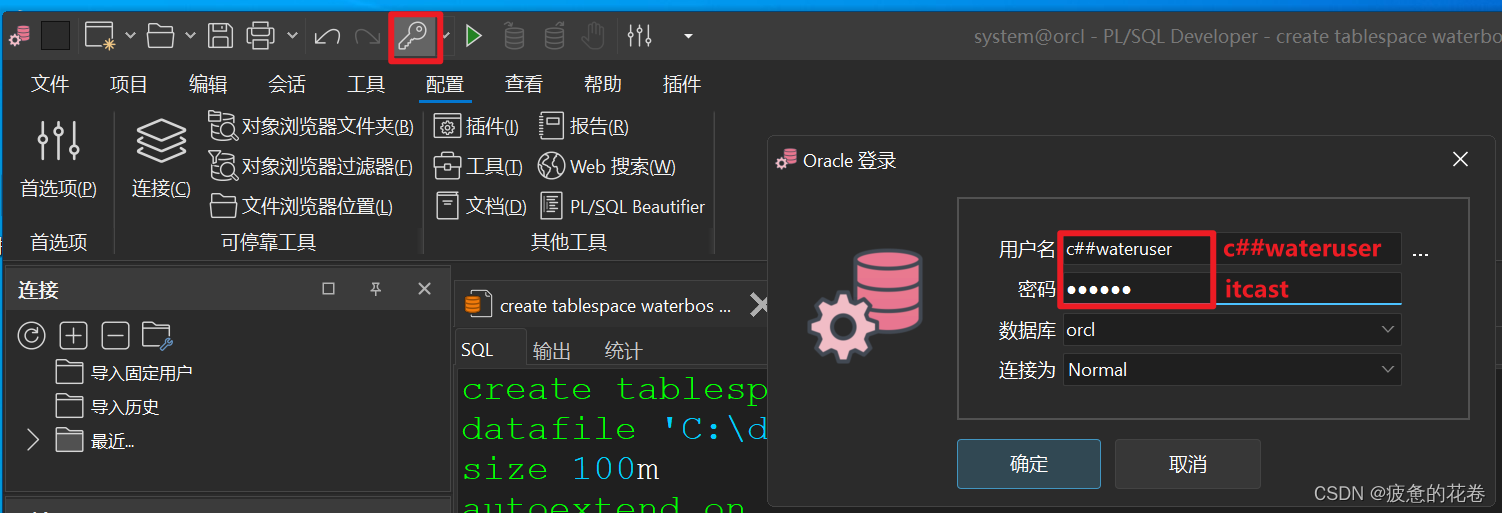Open dropdown arrow next to key logon icon
This screenshot has height=513, width=1502.
tap(446, 37)
